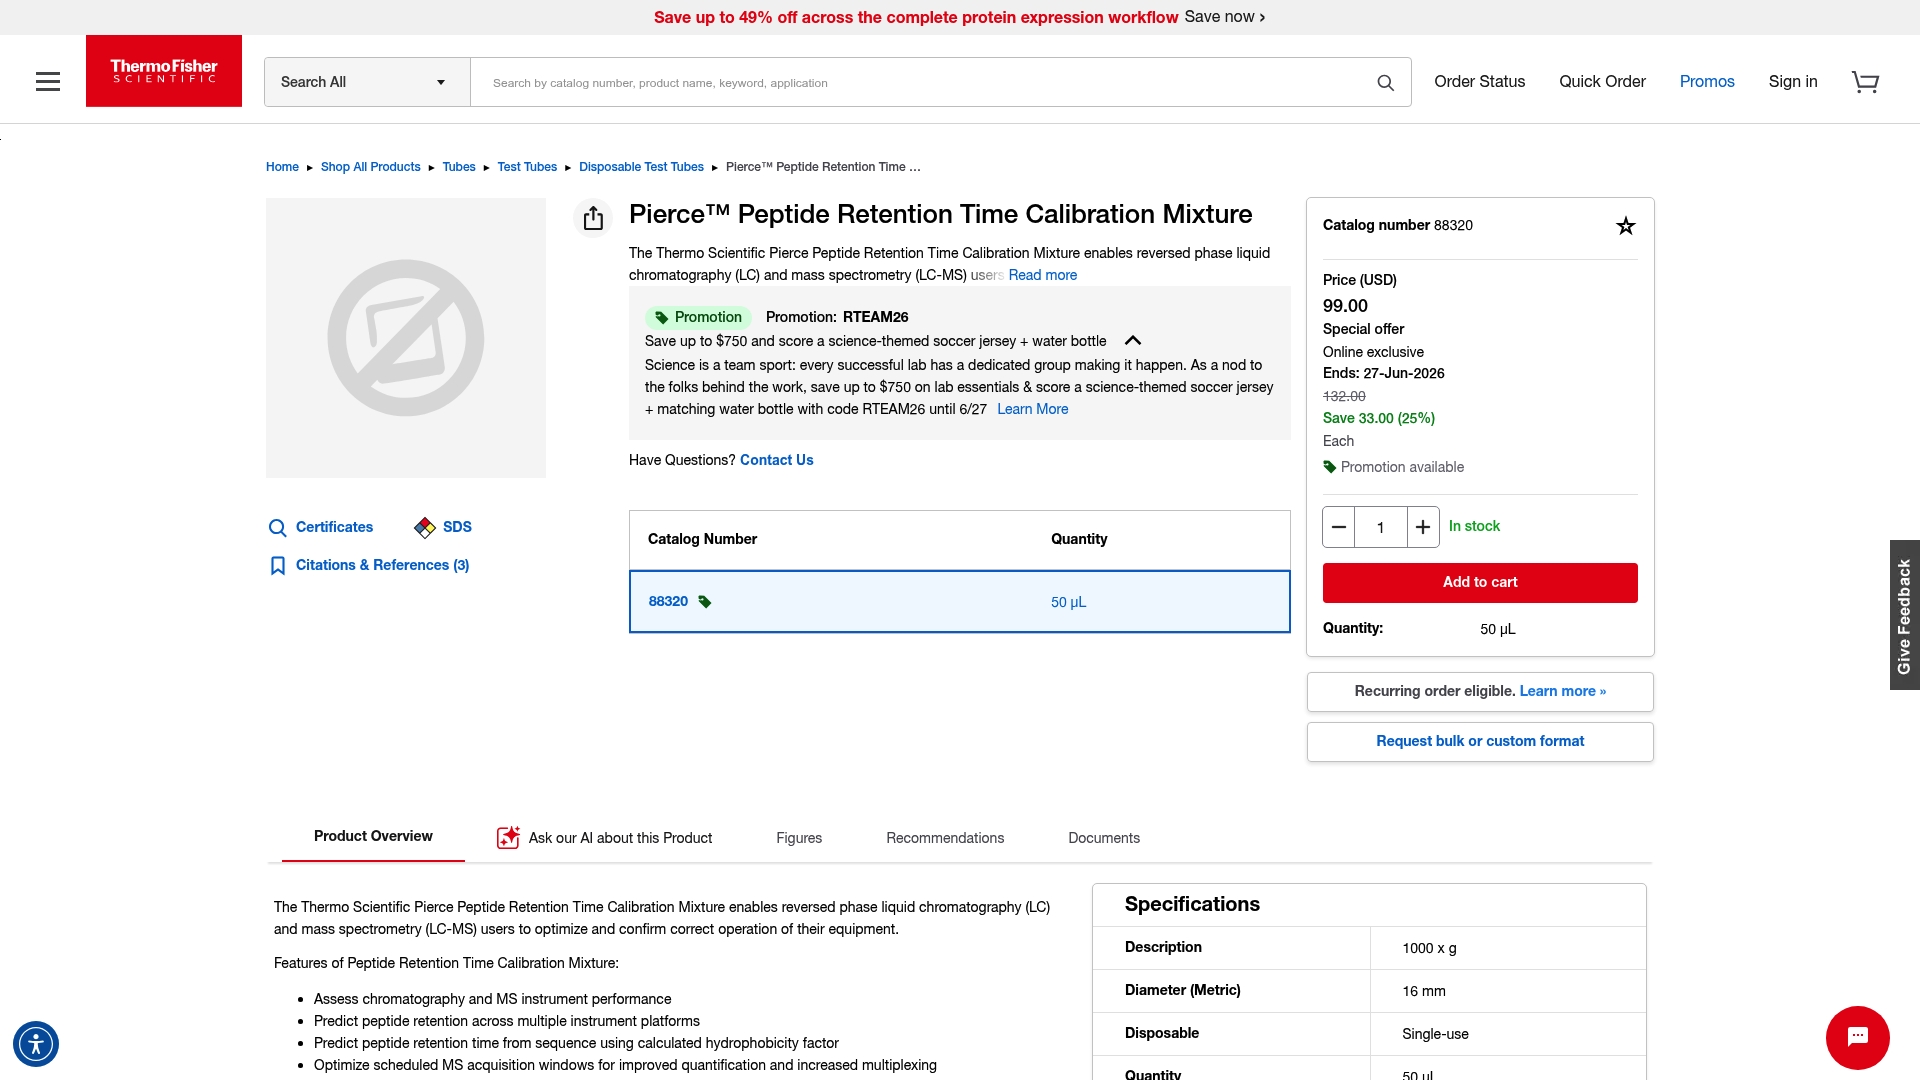The width and height of the screenshot is (1920, 1080).
Task: Open recurring order Learn more link
Action: pyautogui.click(x=1563, y=691)
